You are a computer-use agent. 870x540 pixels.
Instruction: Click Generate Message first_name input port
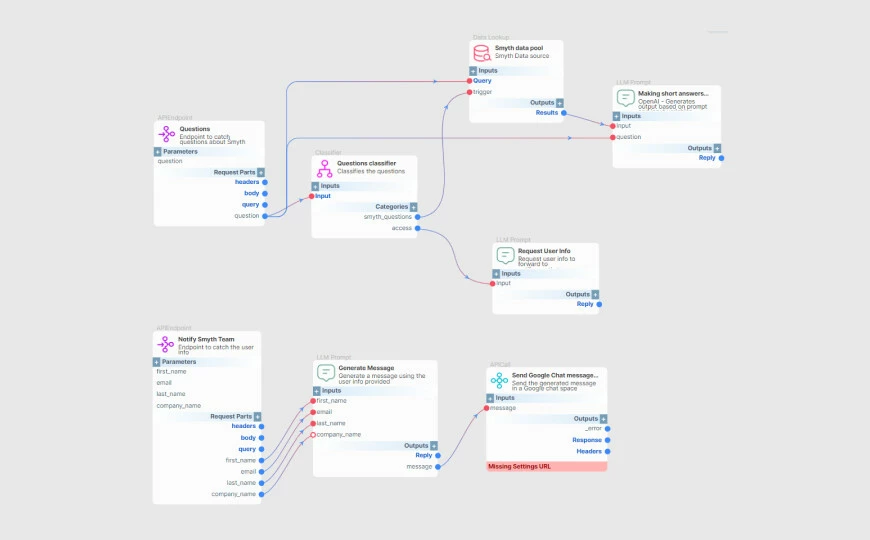coord(313,401)
